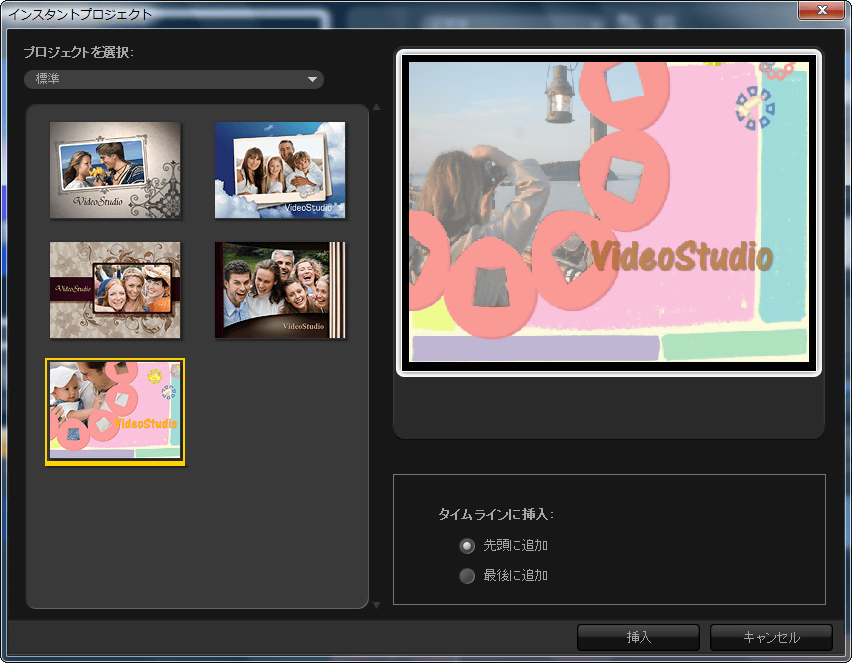852x663 pixels.
Task: Click the キャンセル button
Action: tap(771, 637)
